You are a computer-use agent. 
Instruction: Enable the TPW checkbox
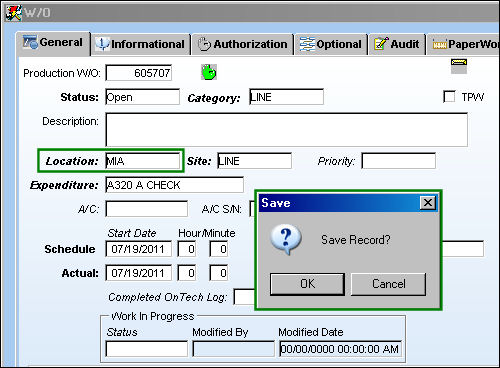(x=449, y=97)
